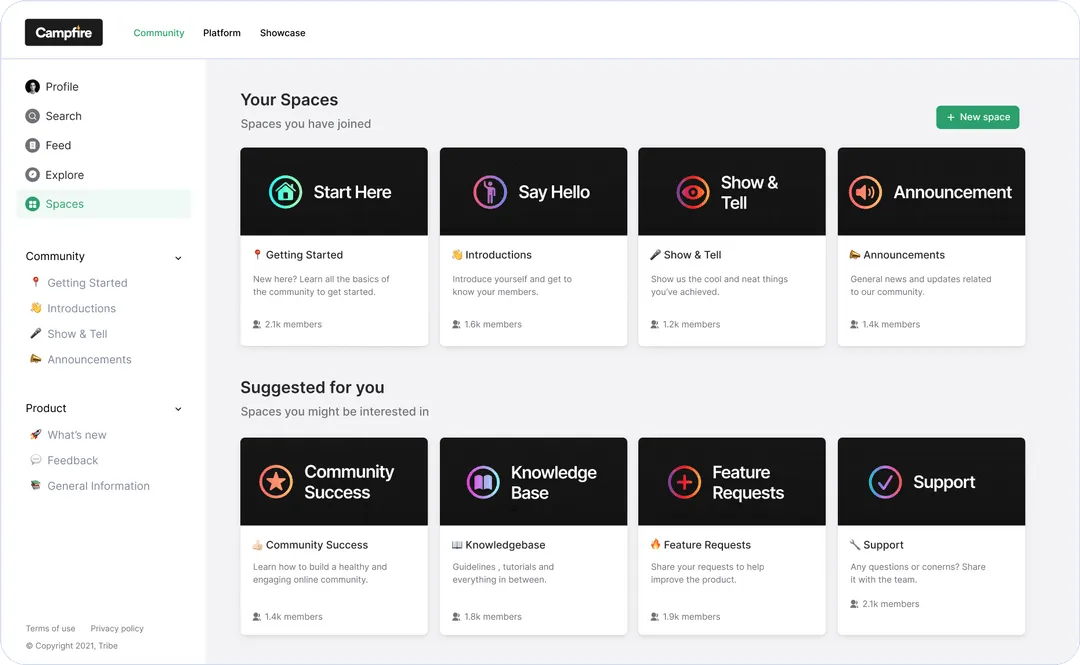Open the Say Hello space banner
1080x665 pixels.
tap(534, 192)
